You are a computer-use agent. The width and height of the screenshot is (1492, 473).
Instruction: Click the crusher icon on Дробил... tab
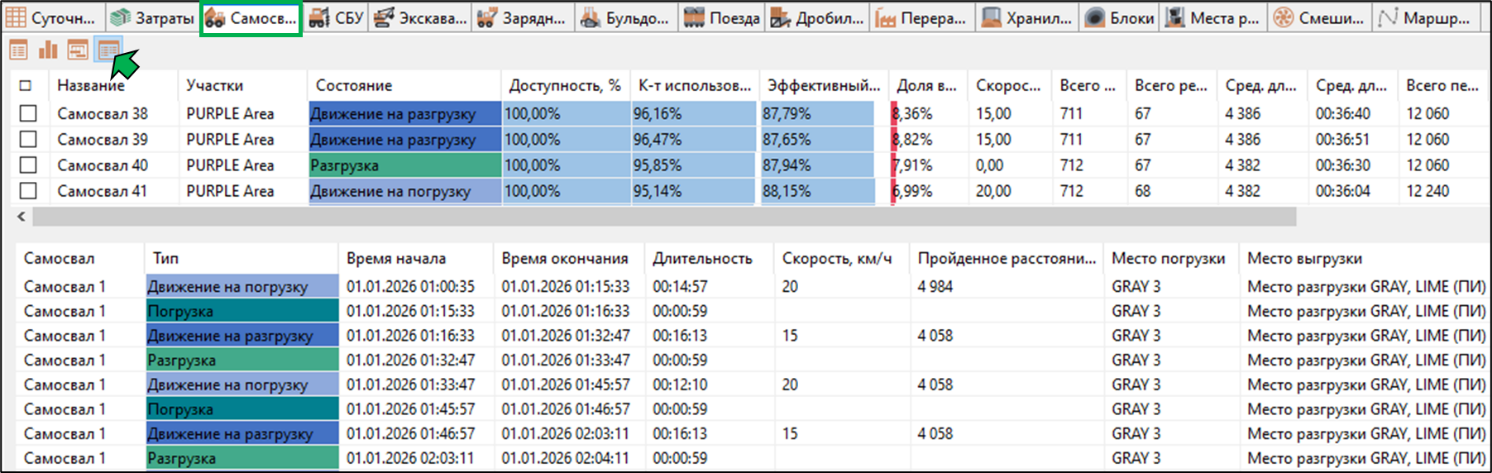click(x=783, y=18)
